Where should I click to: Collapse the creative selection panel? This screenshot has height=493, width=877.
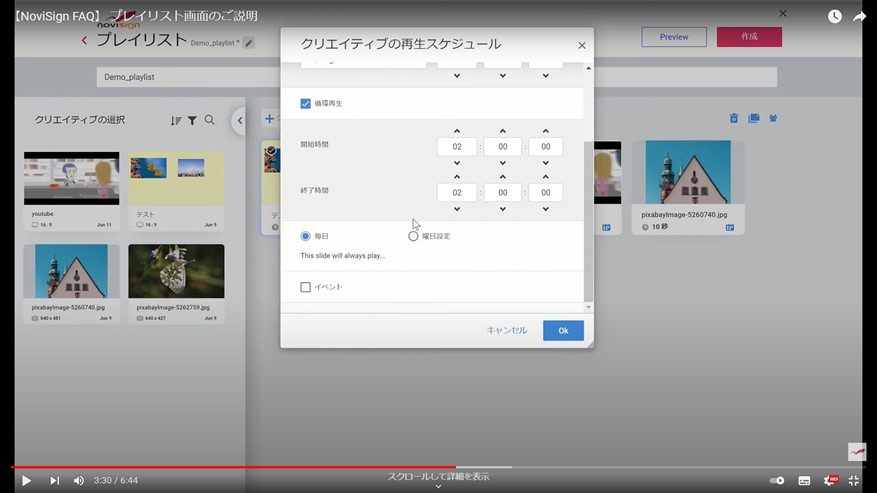click(239, 120)
